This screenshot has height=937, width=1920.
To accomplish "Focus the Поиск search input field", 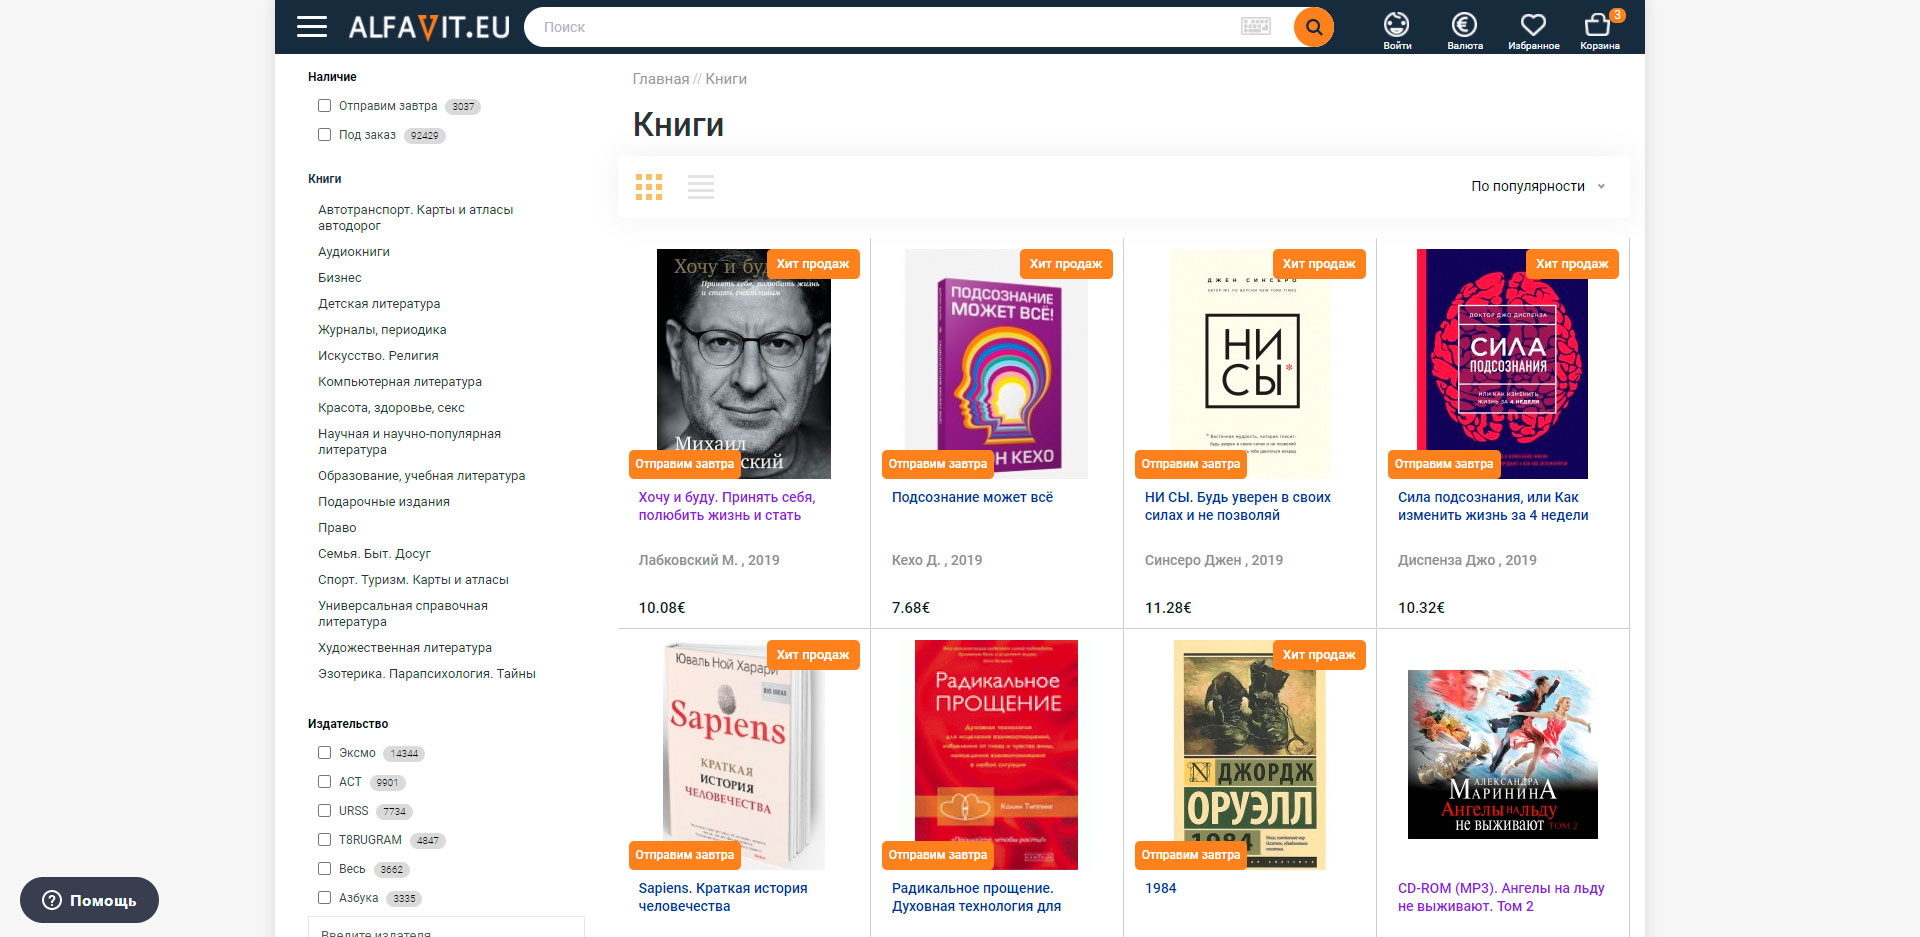I will point(880,27).
